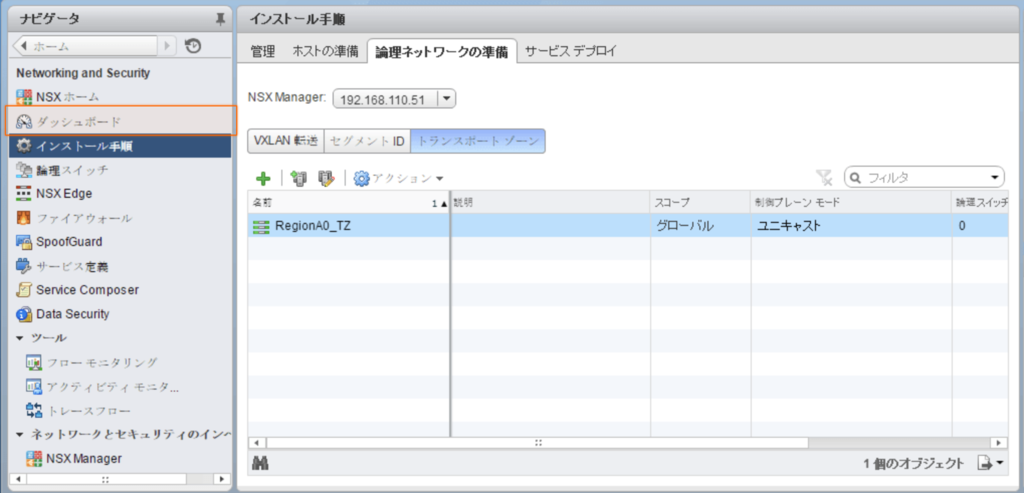This screenshot has height=493, width=1024.
Task: Open トレースフロー tool
Action: (x=78, y=411)
